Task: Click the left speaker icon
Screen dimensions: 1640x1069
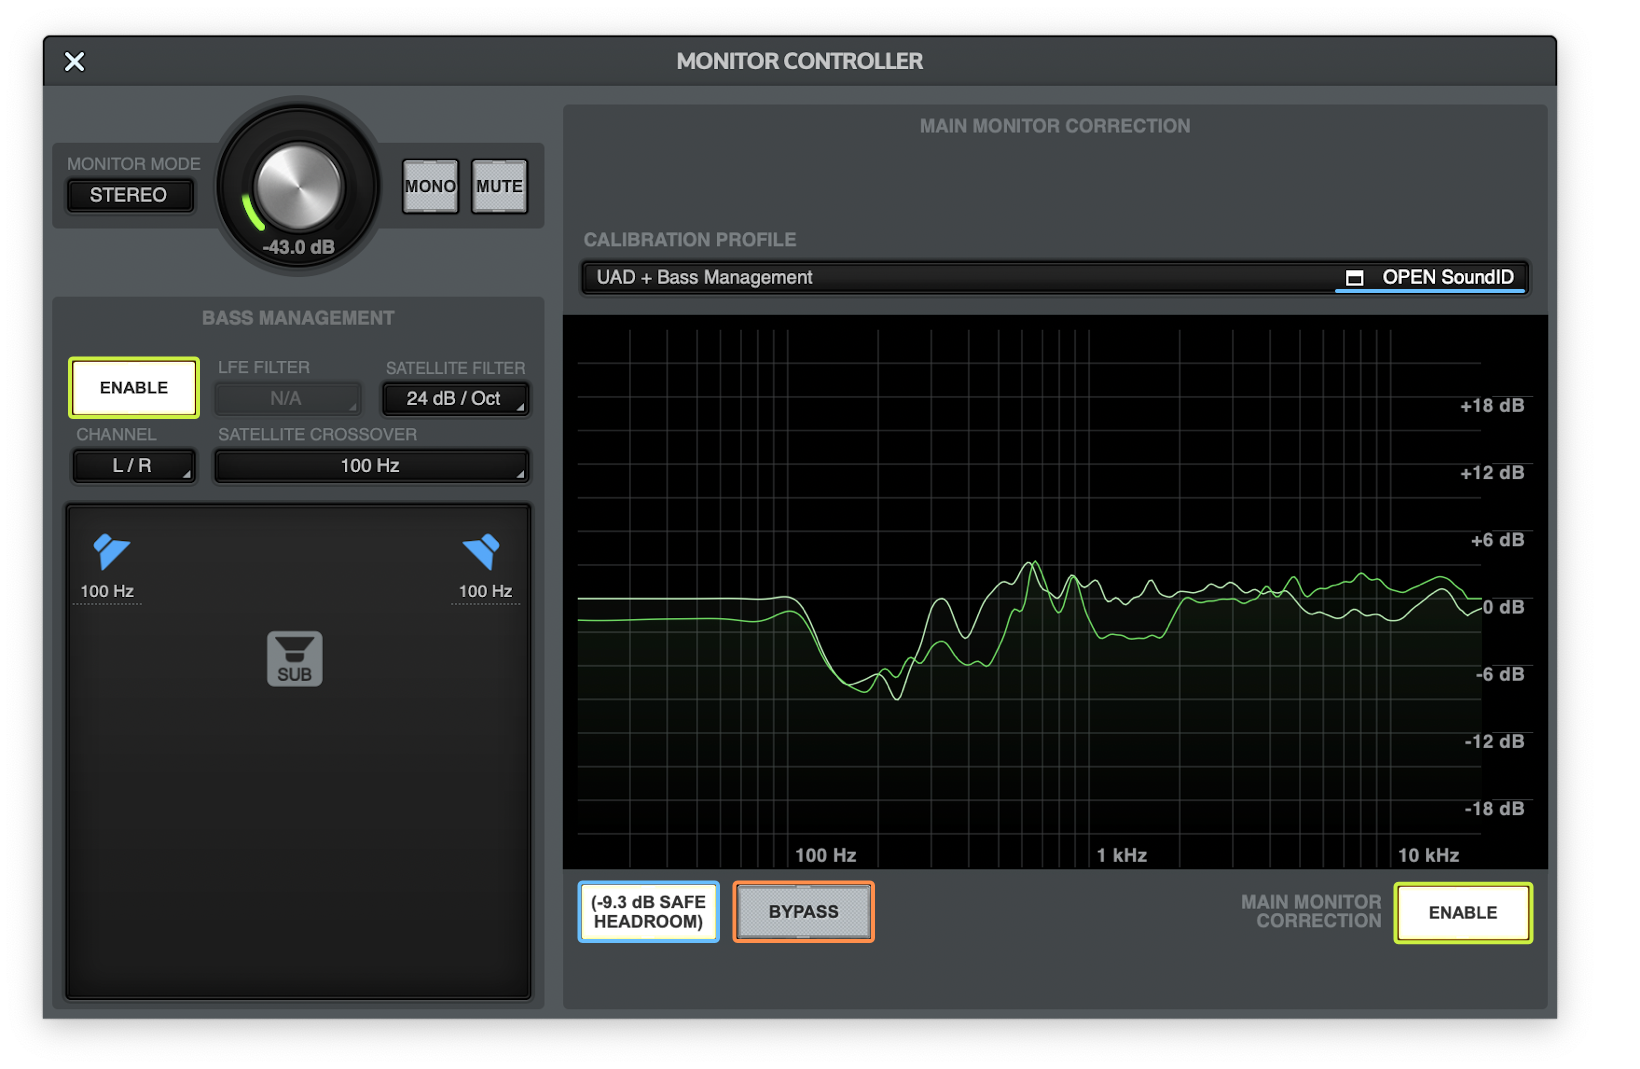Action: (111, 551)
